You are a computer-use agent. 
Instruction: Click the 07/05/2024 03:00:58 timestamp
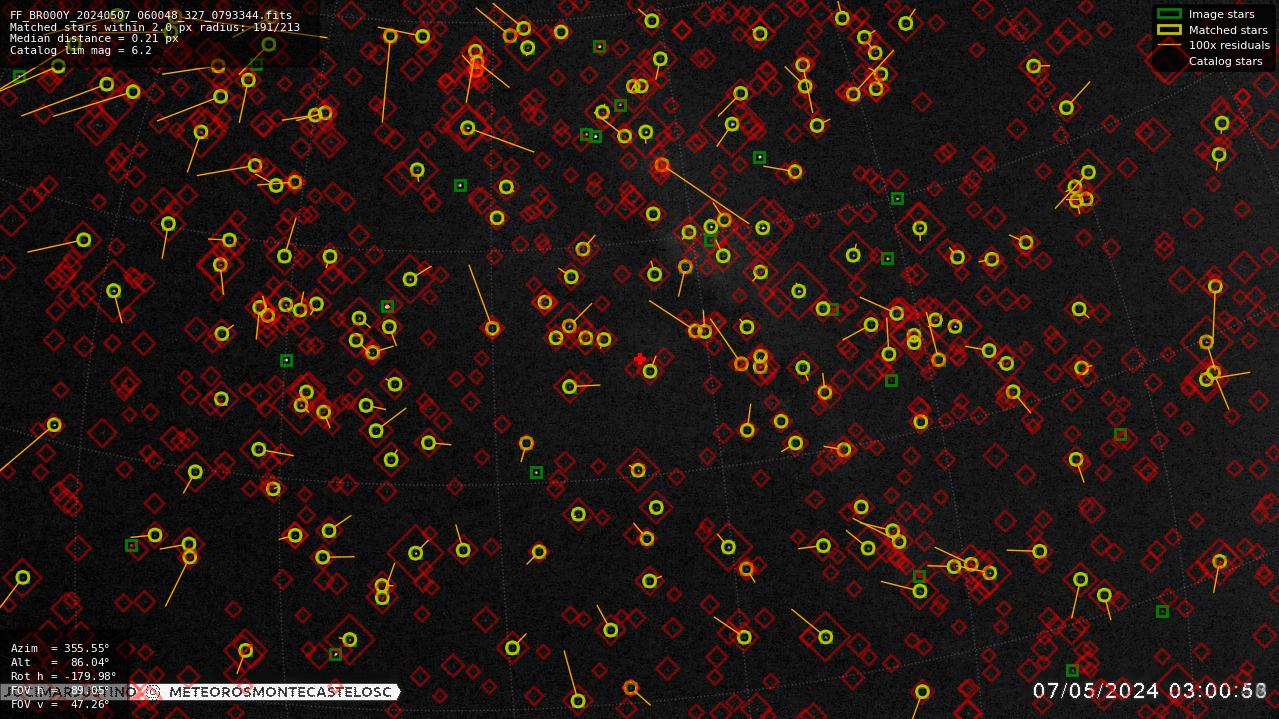click(1150, 691)
